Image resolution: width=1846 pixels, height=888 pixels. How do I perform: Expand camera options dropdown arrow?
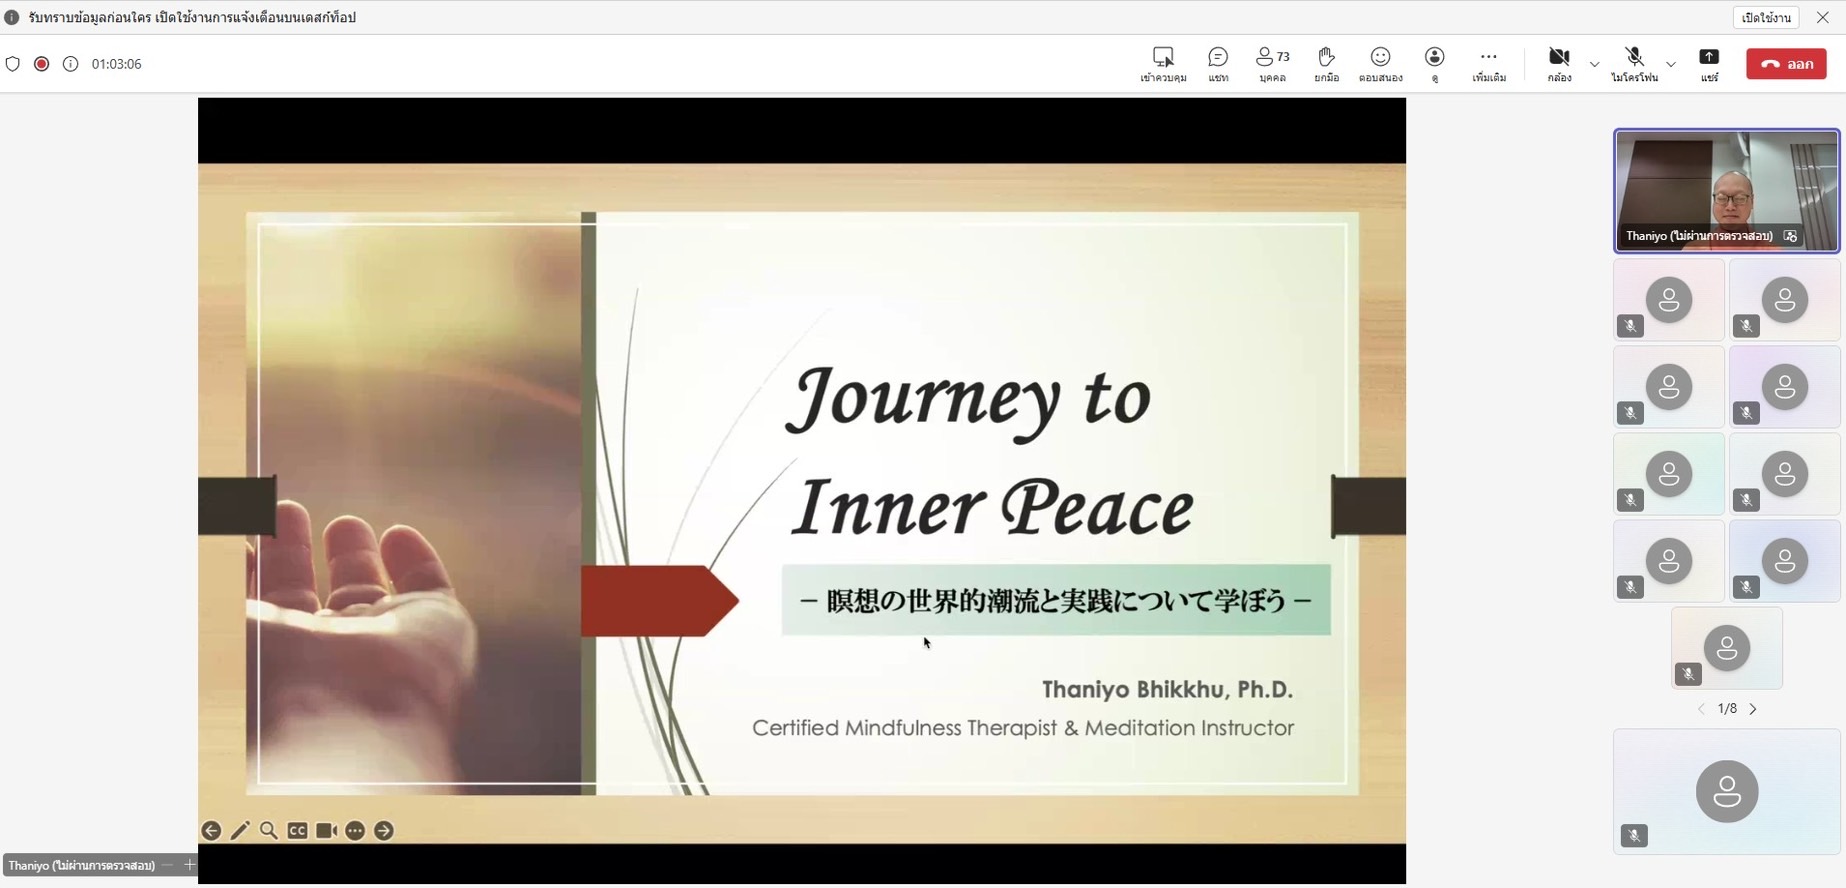1594,64
